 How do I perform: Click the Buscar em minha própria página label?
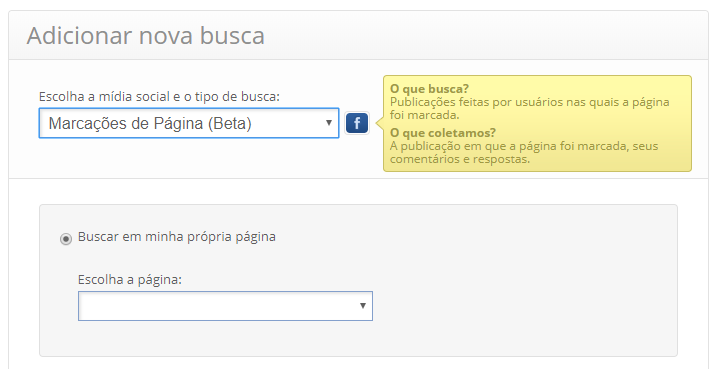pos(177,237)
